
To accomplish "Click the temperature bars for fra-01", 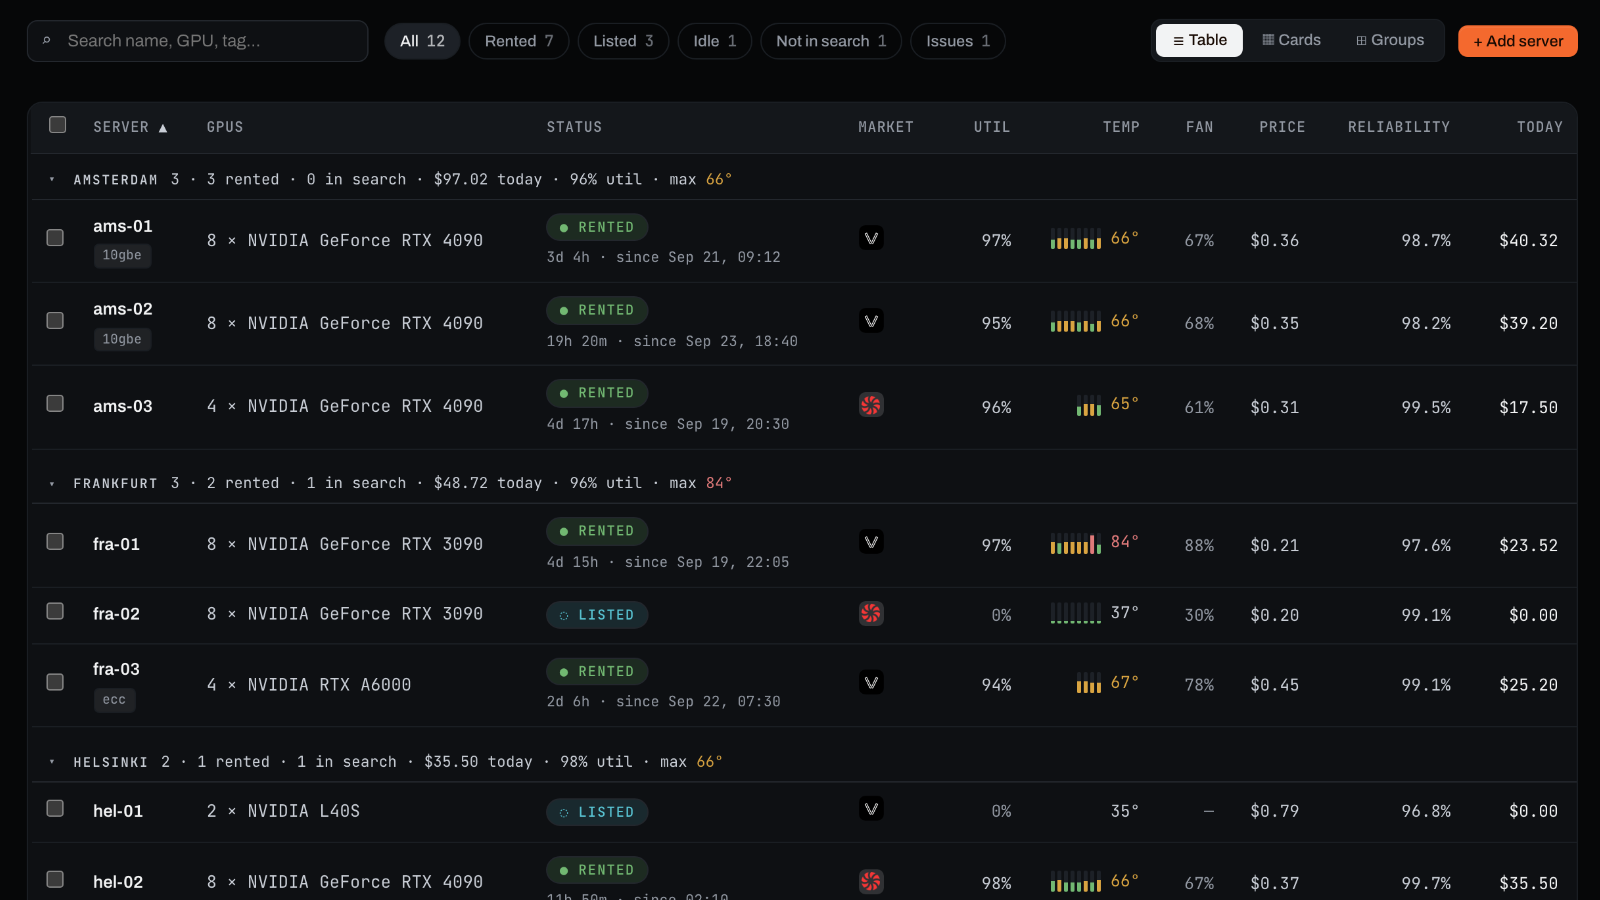I will click(1076, 544).
